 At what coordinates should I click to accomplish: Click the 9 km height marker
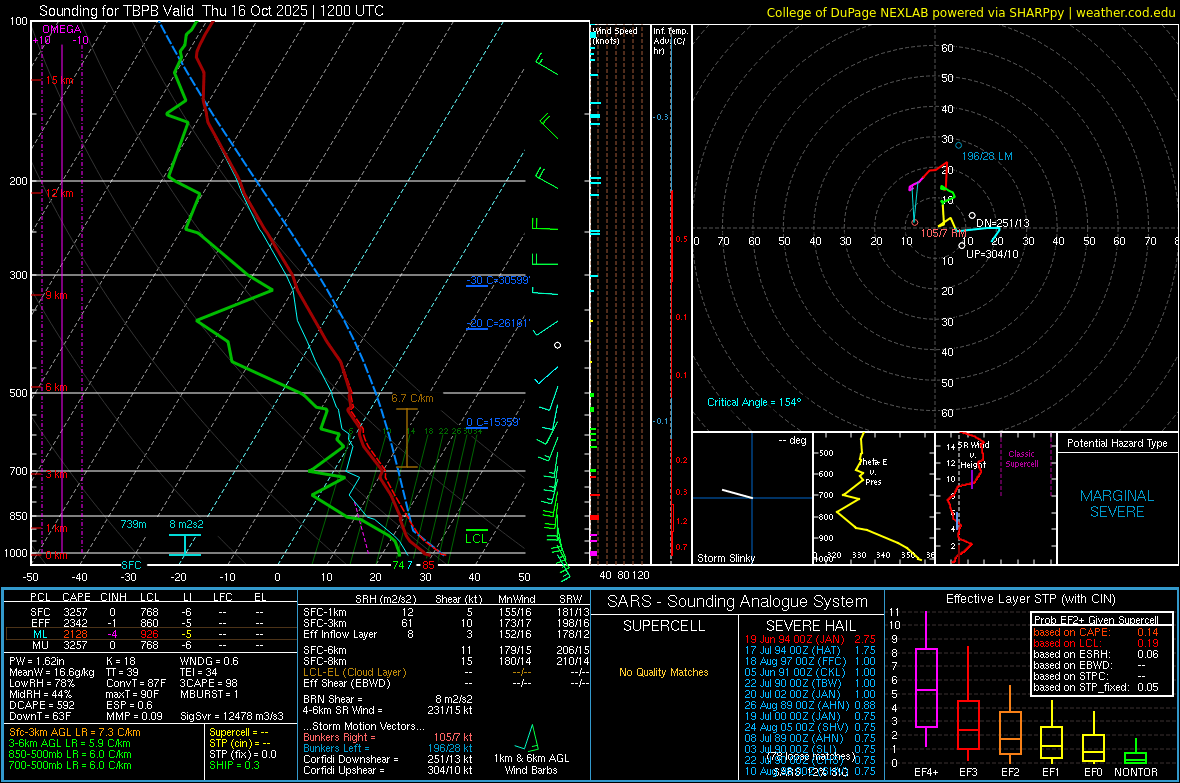55,295
